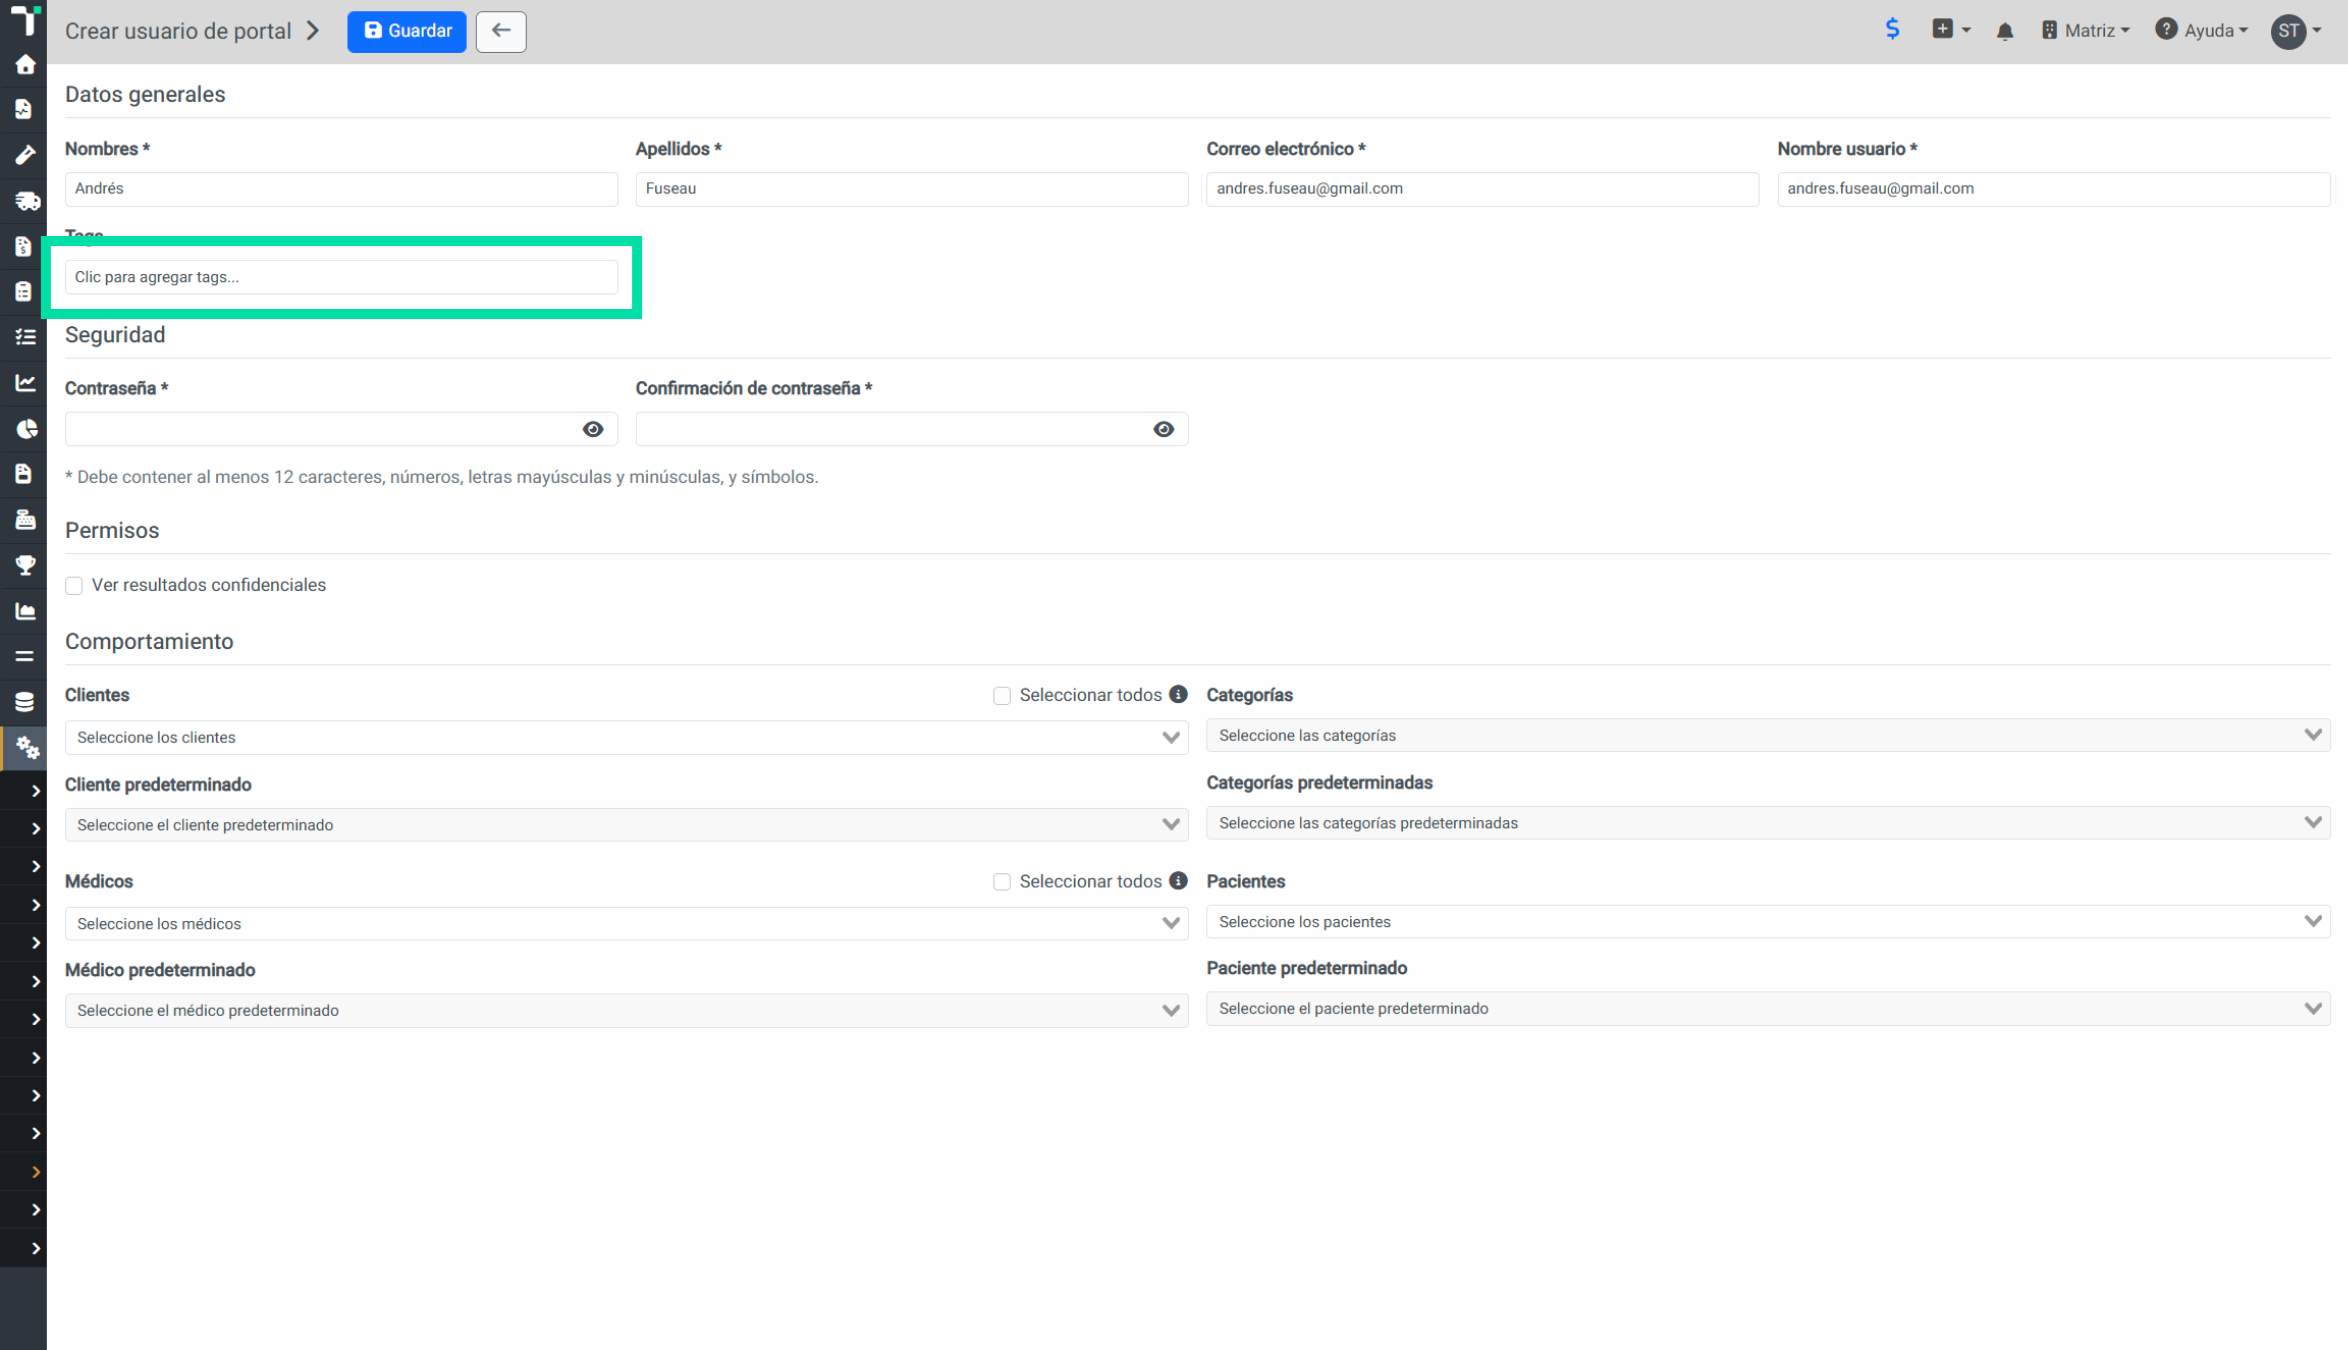Open the line chart icon in sidebar
Viewport: 2348px width, 1350px height.
pyautogui.click(x=25, y=383)
